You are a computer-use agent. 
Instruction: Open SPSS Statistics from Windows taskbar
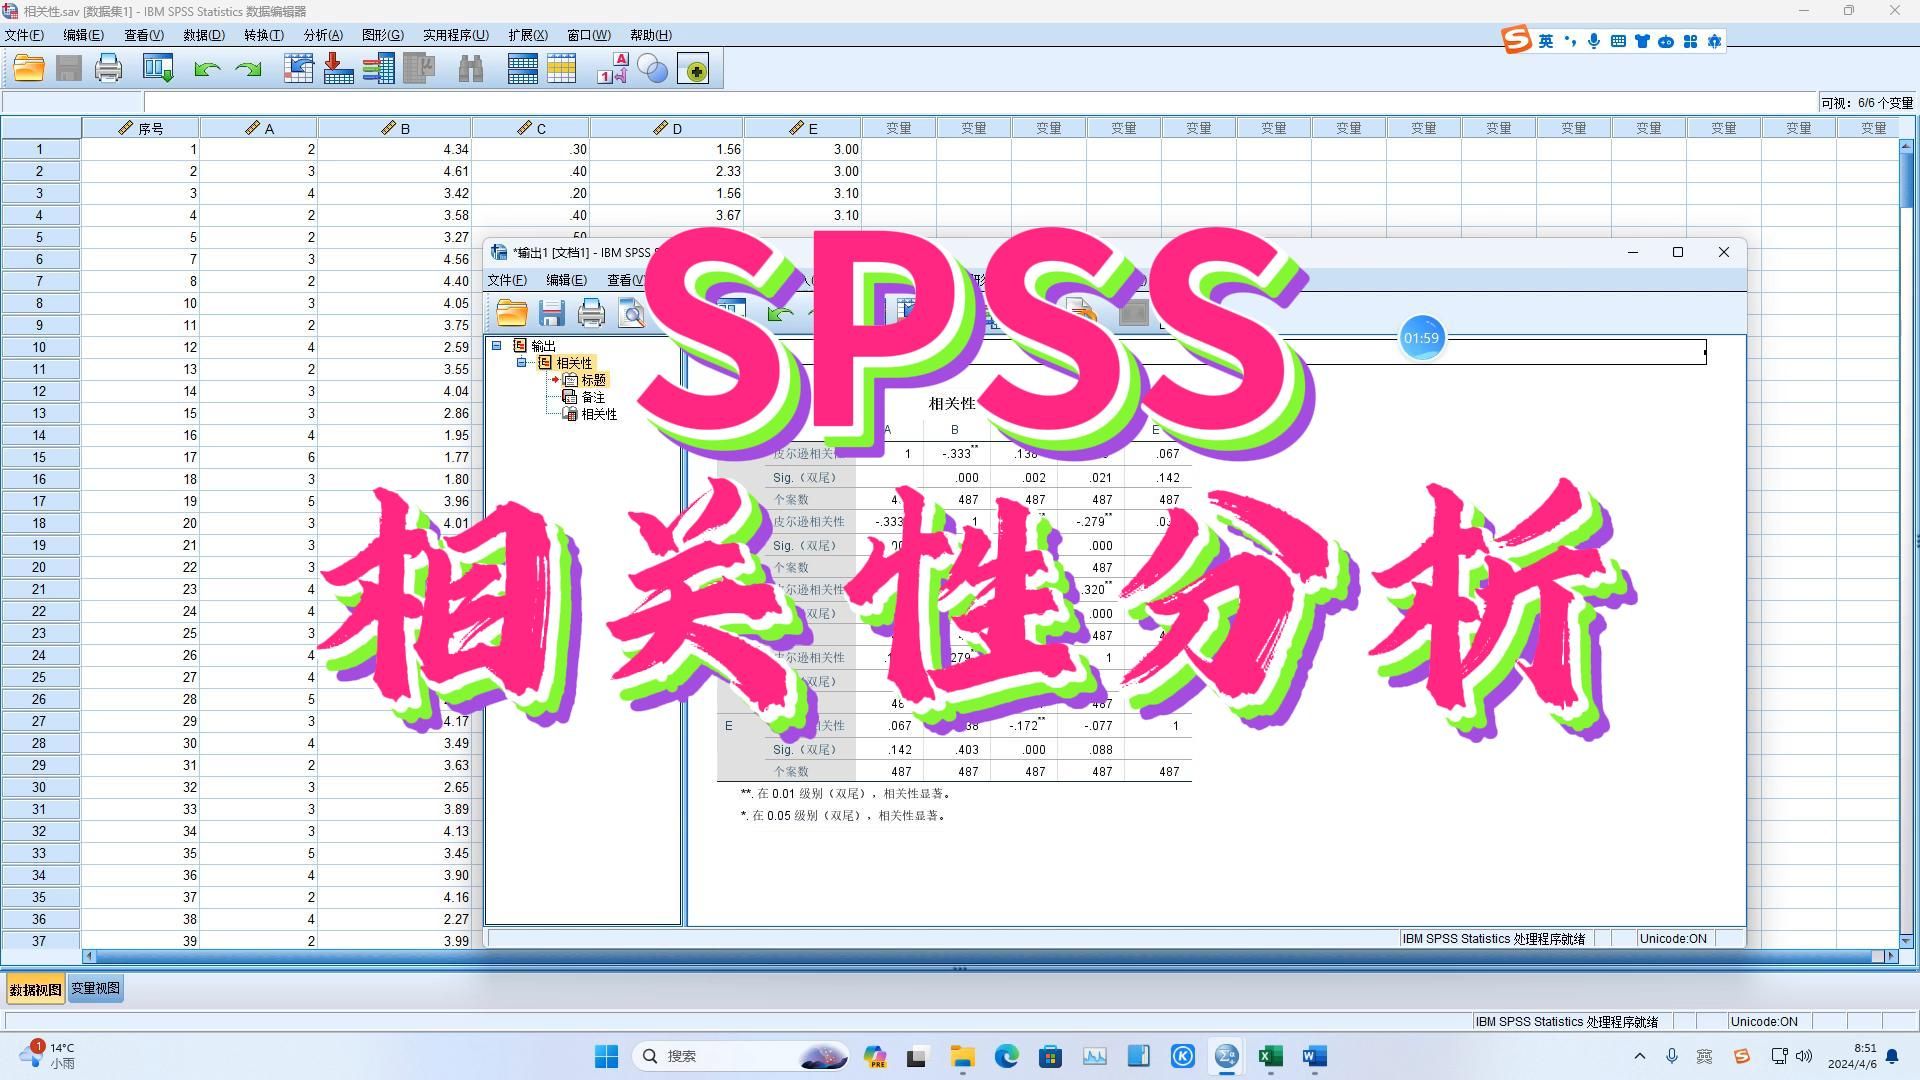(1226, 1056)
